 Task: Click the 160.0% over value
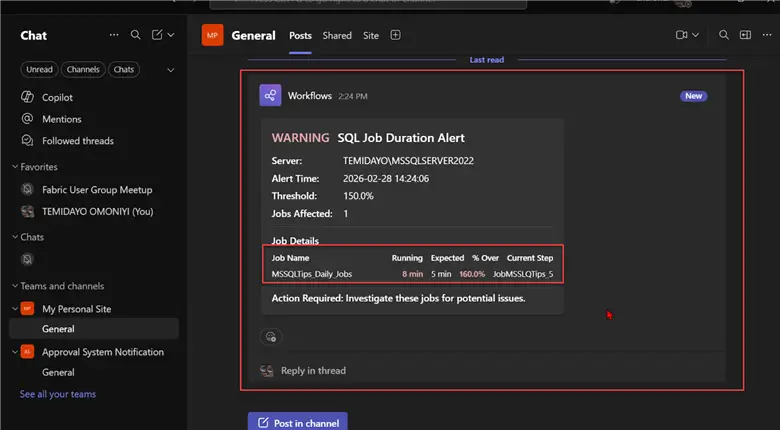472,274
